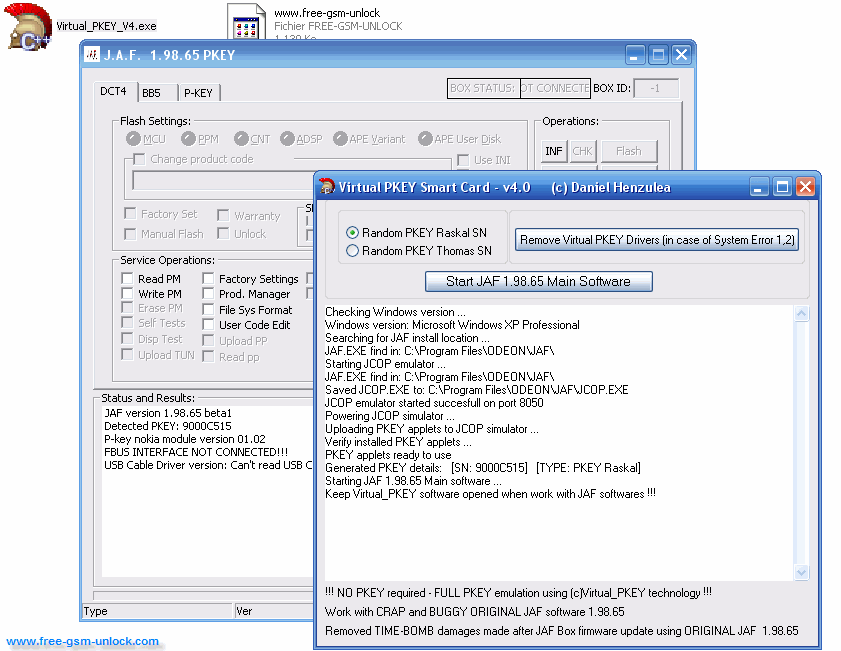Click the CNT flash file button
Image resolution: width=841 pixels, height=651 pixels.
[241, 139]
